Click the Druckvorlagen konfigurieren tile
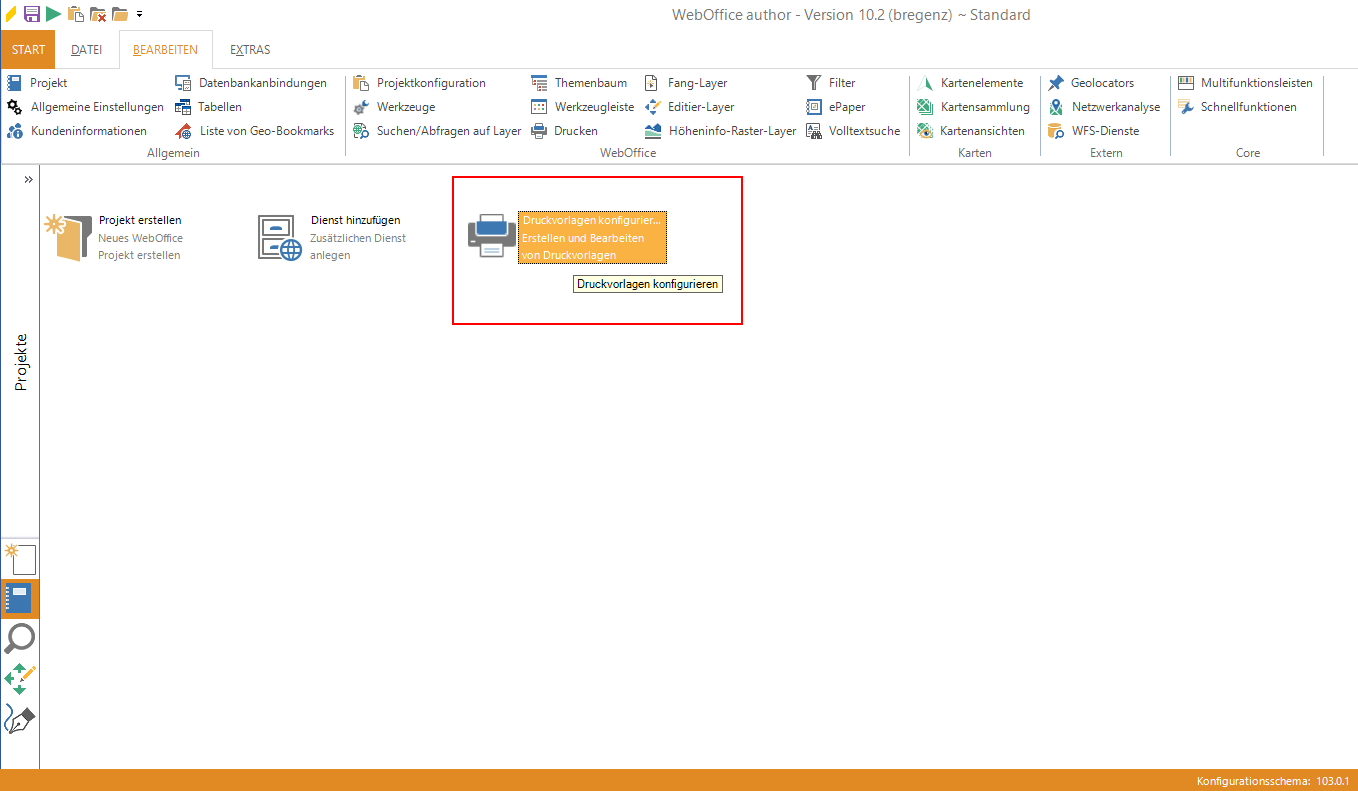Screen dimensions: 1358x791 (567, 237)
